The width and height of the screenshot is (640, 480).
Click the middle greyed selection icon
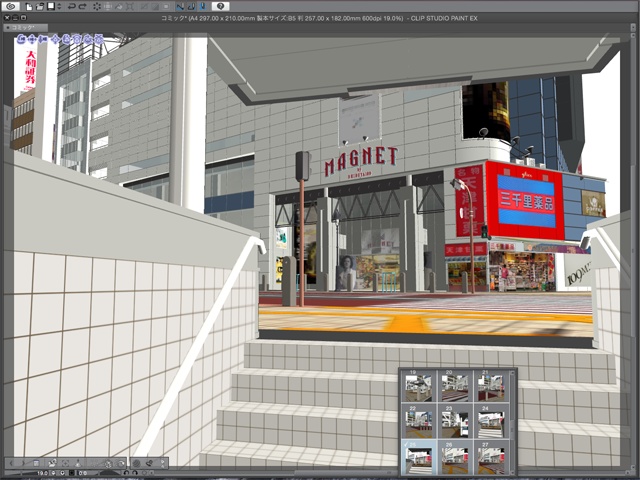click(x=155, y=7)
